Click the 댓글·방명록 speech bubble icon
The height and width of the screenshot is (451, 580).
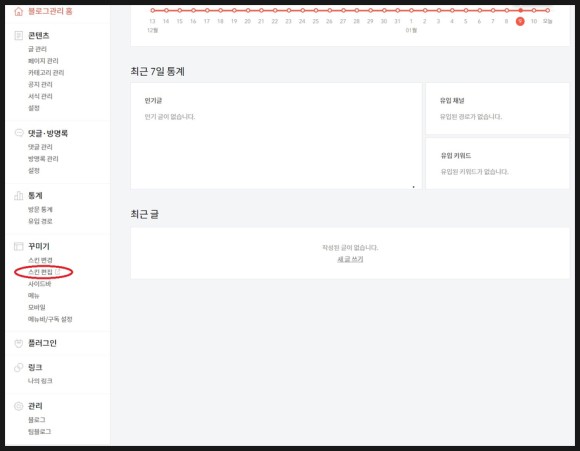coord(18,133)
